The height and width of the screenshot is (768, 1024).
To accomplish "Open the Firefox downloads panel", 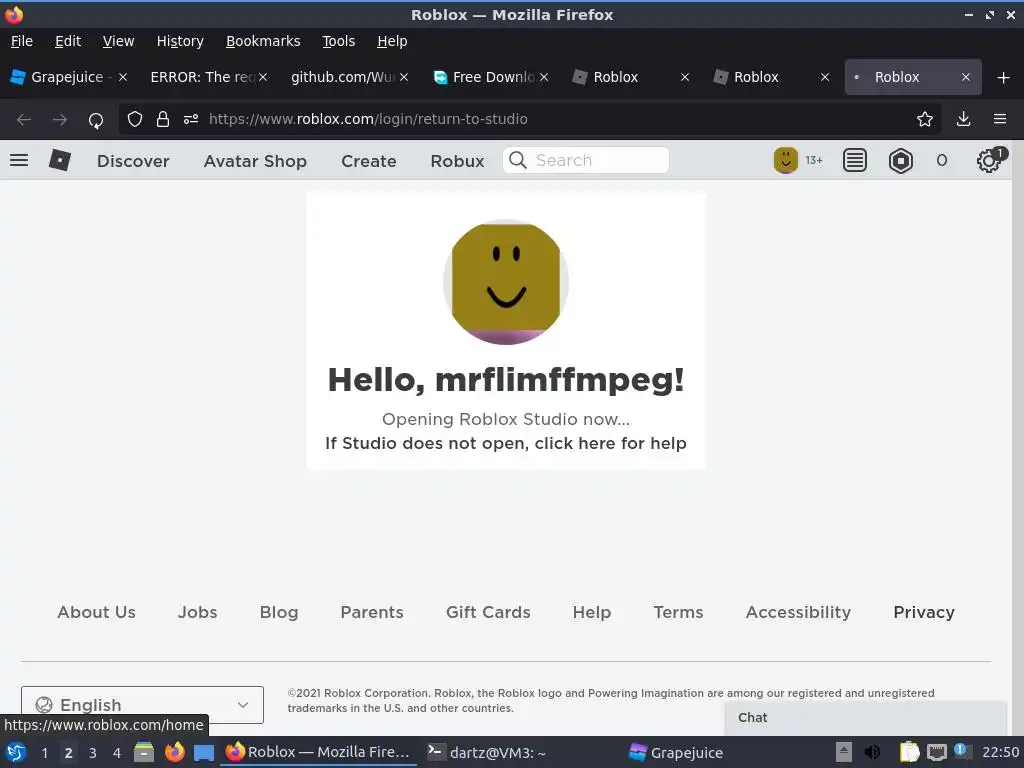I will pos(963,119).
